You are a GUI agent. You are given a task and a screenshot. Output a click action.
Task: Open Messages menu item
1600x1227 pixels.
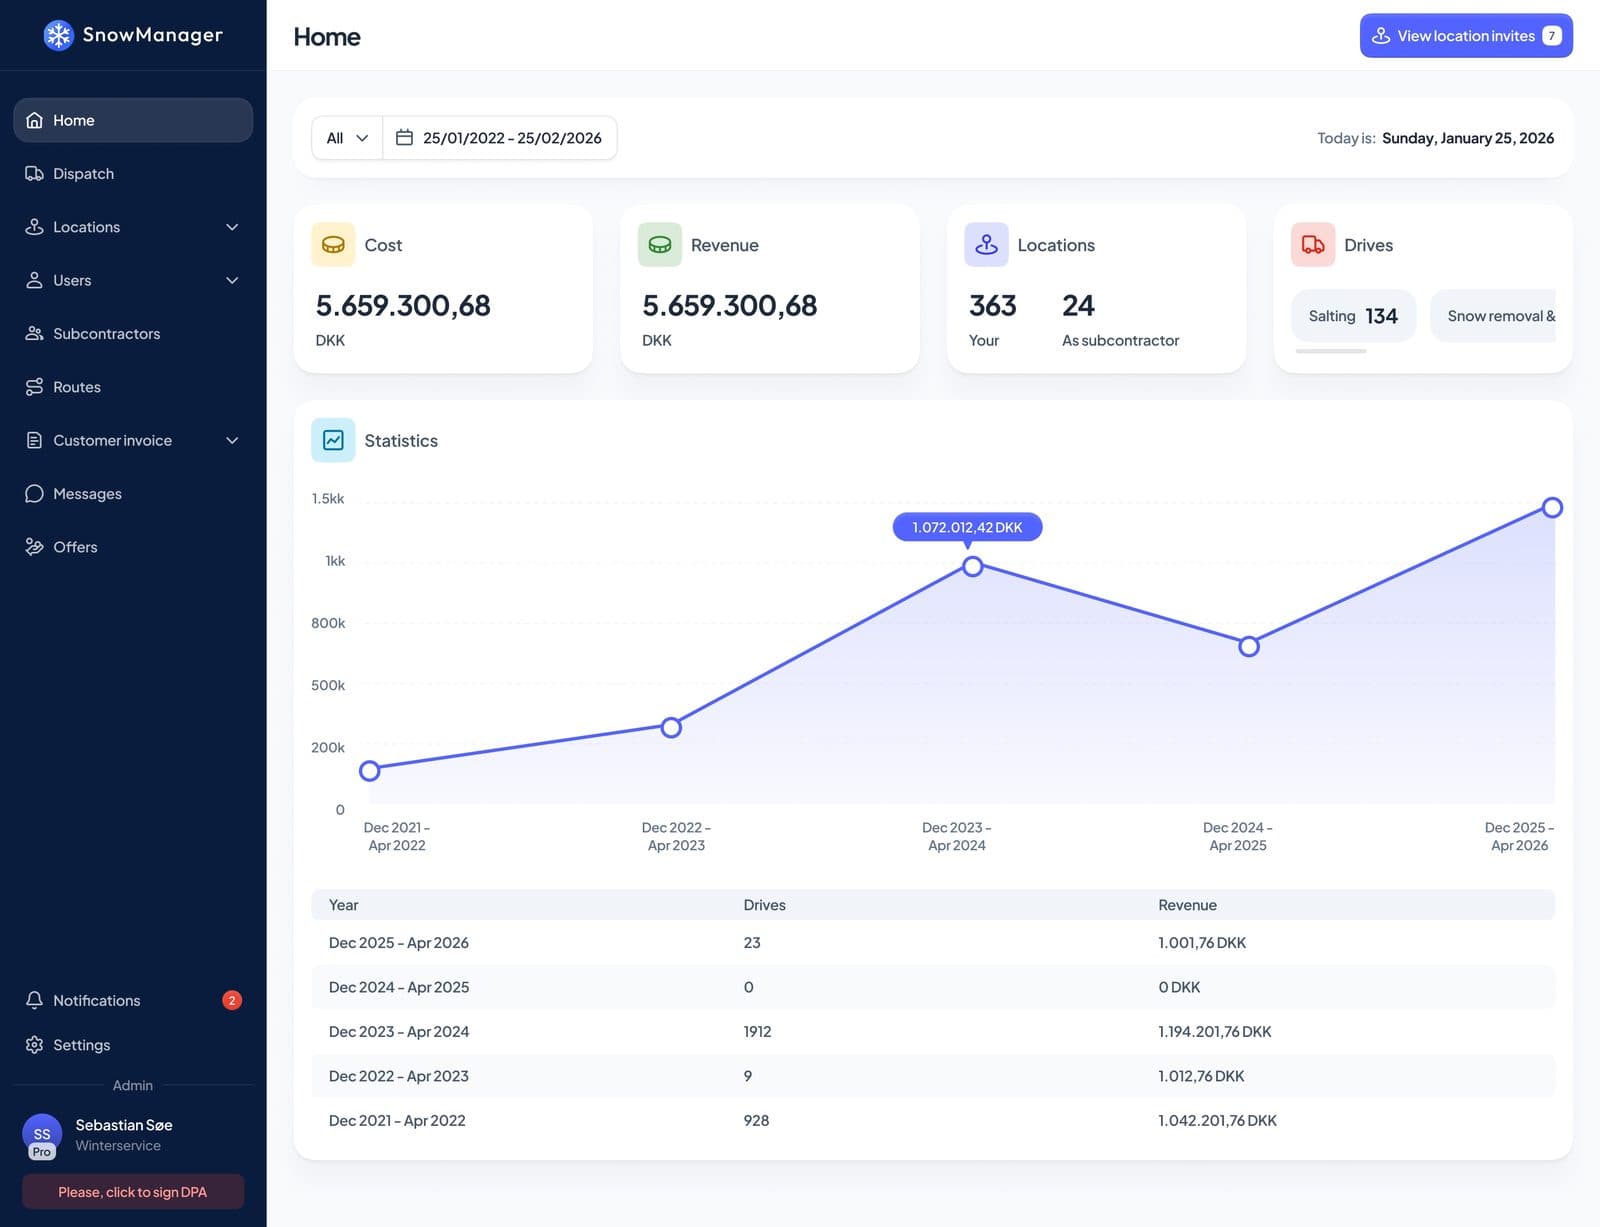pos(133,493)
